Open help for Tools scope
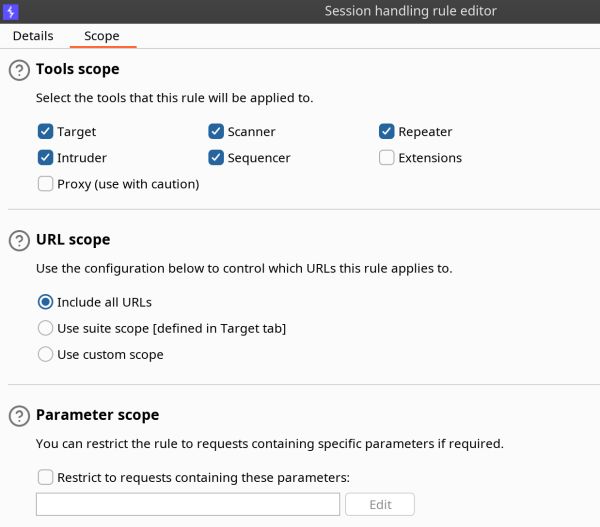This screenshot has width=600, height=527. [x=19, y=70]
